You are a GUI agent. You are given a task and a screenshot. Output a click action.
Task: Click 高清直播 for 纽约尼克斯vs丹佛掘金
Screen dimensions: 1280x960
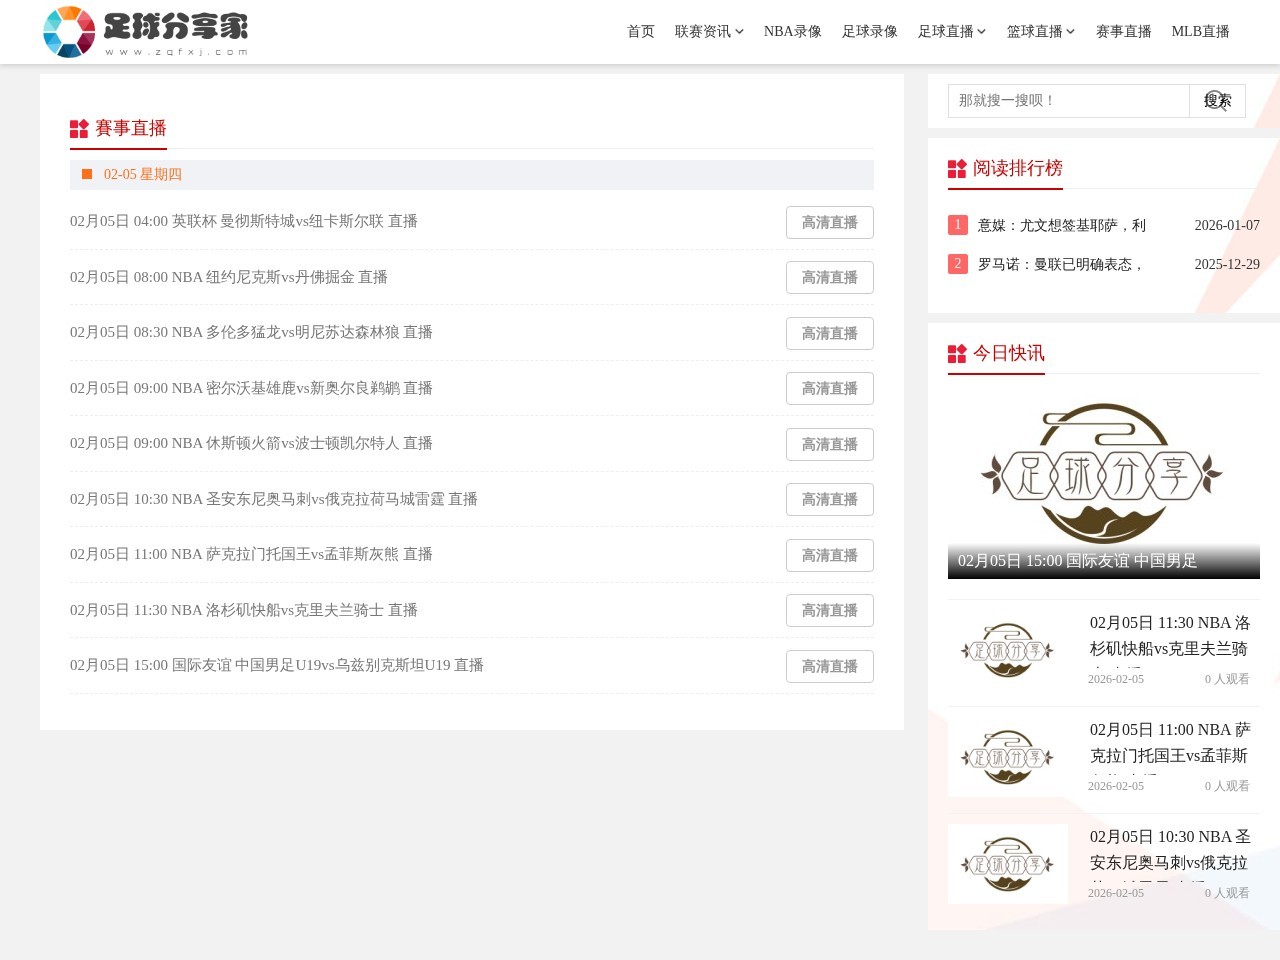tap(830, 278)
